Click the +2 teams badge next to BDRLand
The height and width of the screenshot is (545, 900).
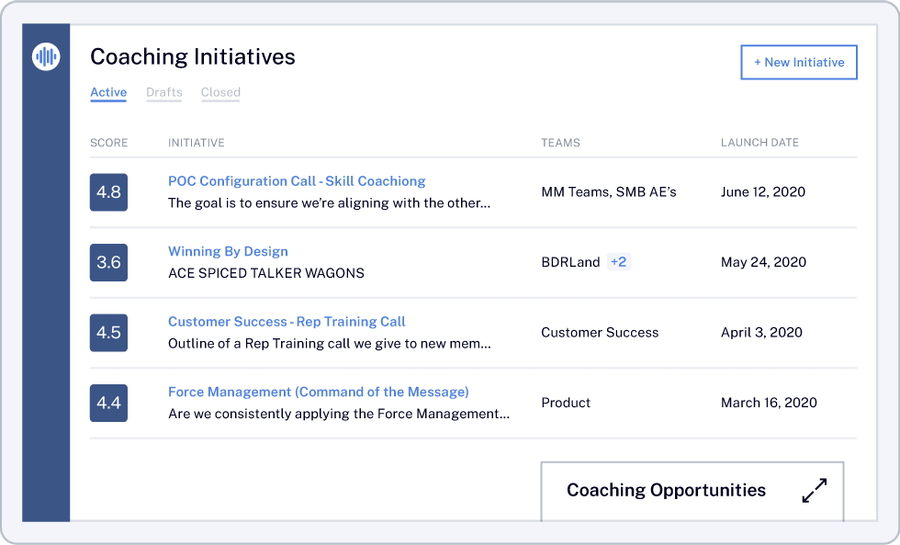(618, 262)
